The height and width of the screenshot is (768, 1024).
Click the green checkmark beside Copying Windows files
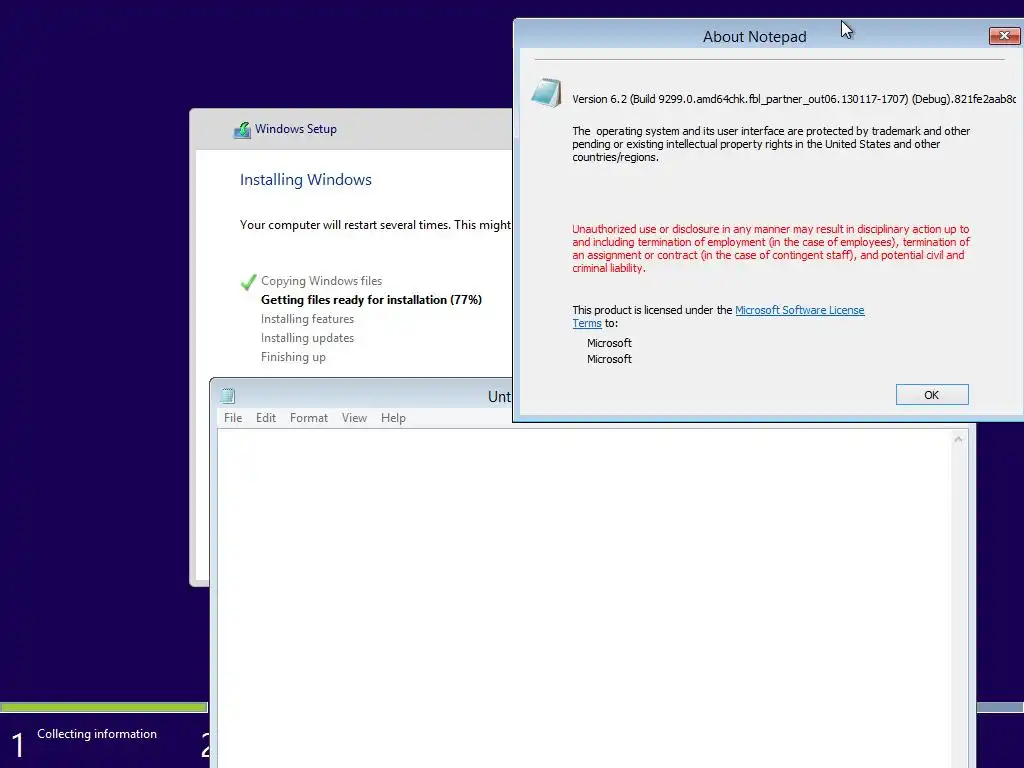(248, 281)
